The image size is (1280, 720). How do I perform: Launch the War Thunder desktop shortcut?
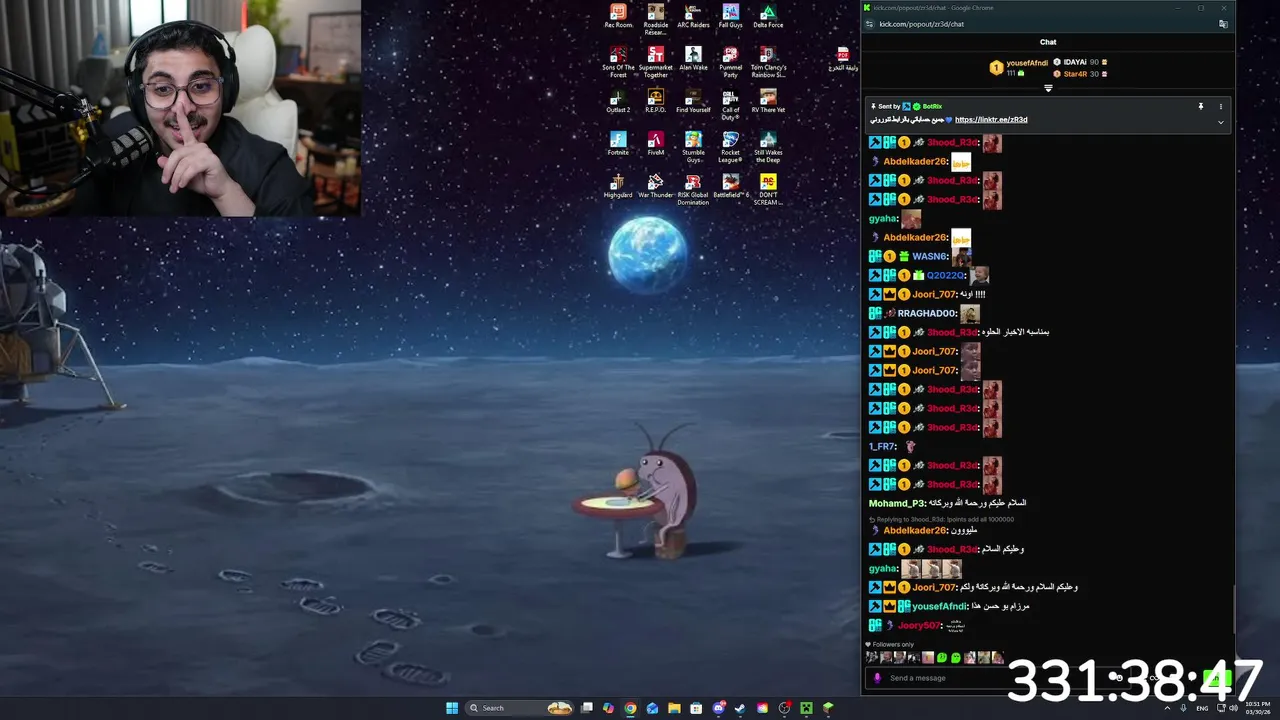[x=656, y=185]
